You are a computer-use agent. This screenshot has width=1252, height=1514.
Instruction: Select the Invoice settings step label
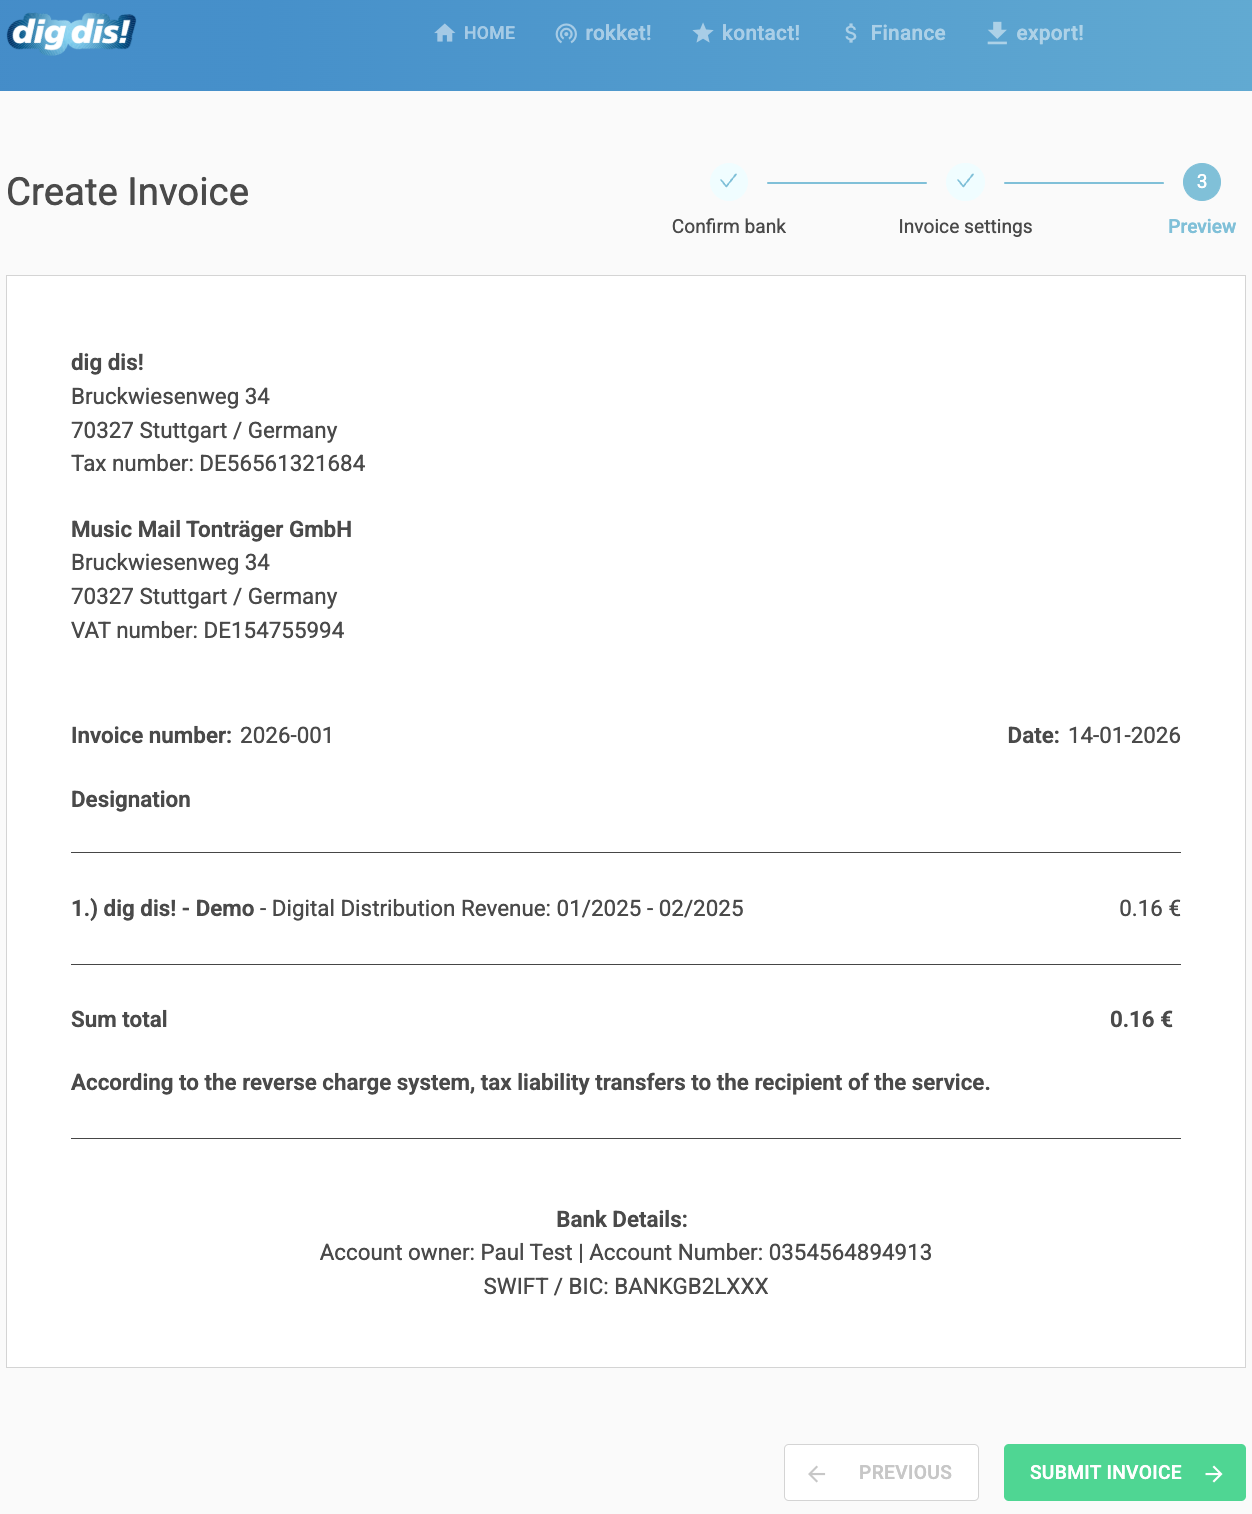[x=965, y=226]
